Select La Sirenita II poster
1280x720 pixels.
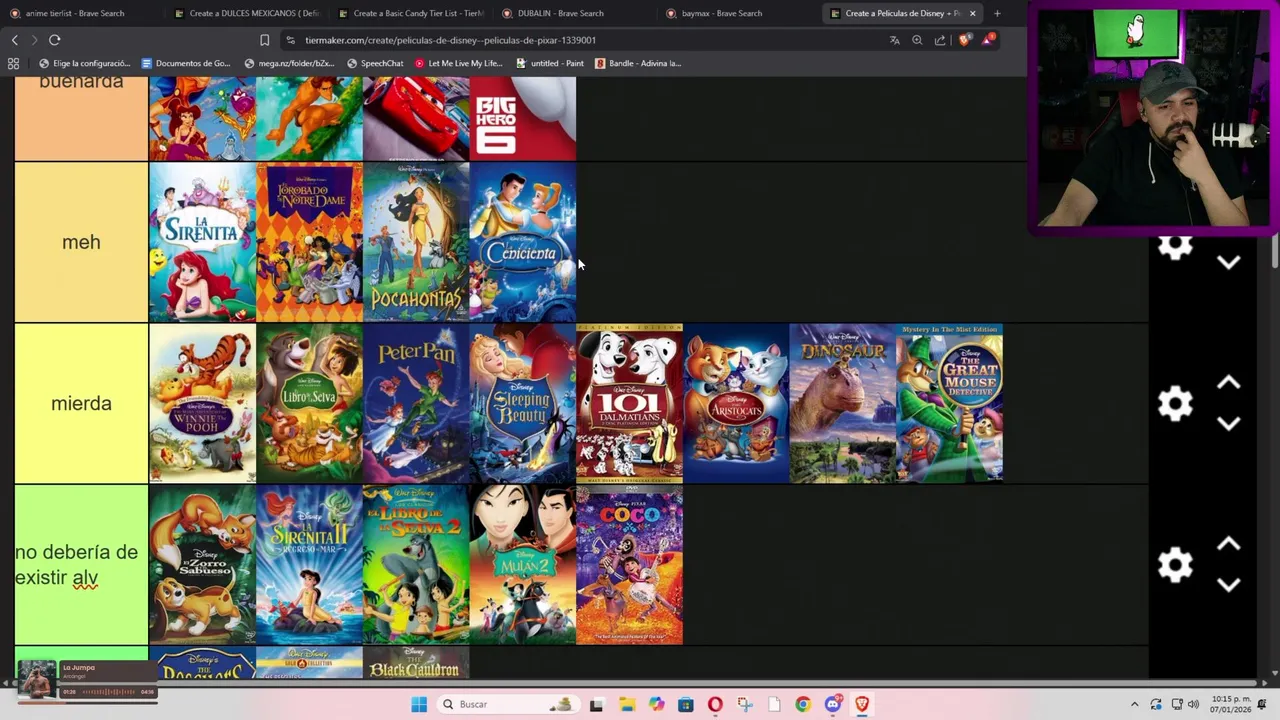pyautogui.click(x=309, y=565)
